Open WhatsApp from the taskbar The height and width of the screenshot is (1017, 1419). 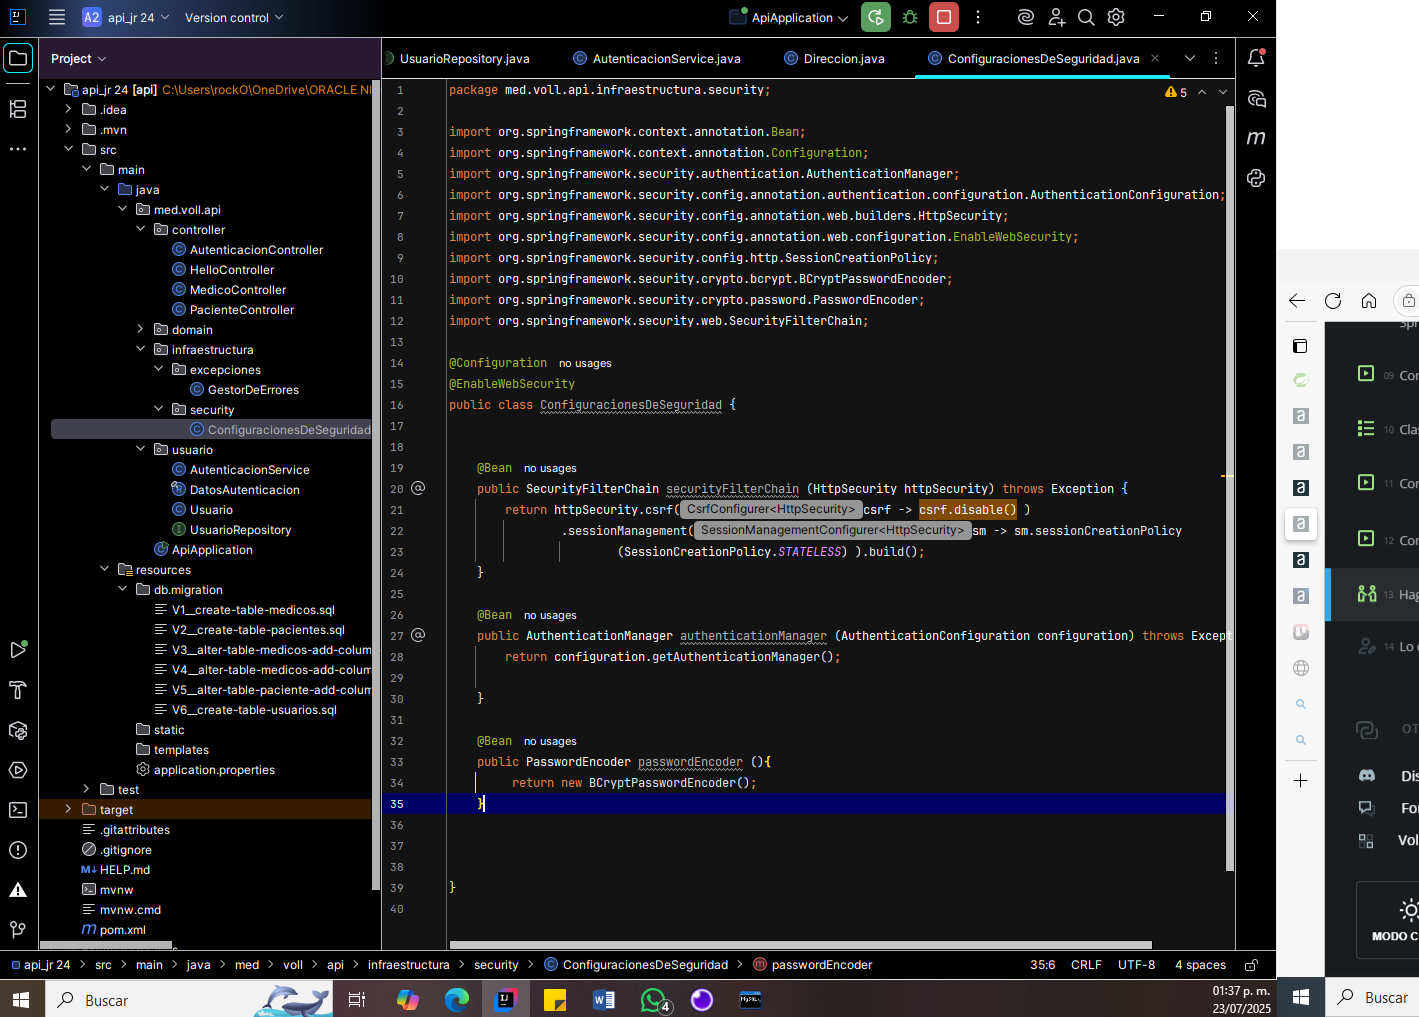(653, 999)
